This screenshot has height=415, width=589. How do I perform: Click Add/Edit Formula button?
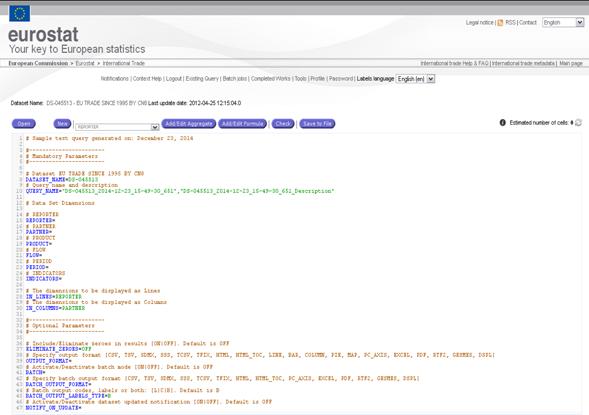(x=243, y=124)
